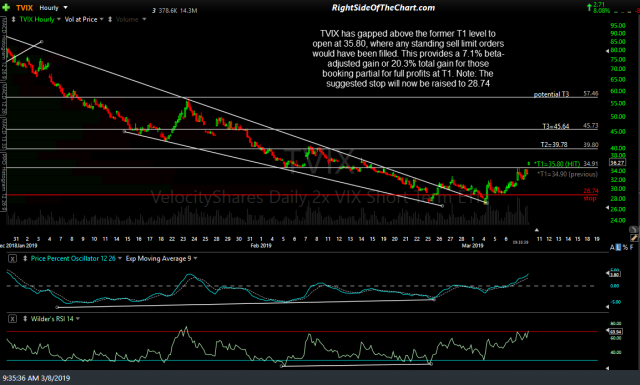This screenshot has height=385, width=640.
Task: Click the small arrow on price axis near 26.00
Action: pos(607,208)
